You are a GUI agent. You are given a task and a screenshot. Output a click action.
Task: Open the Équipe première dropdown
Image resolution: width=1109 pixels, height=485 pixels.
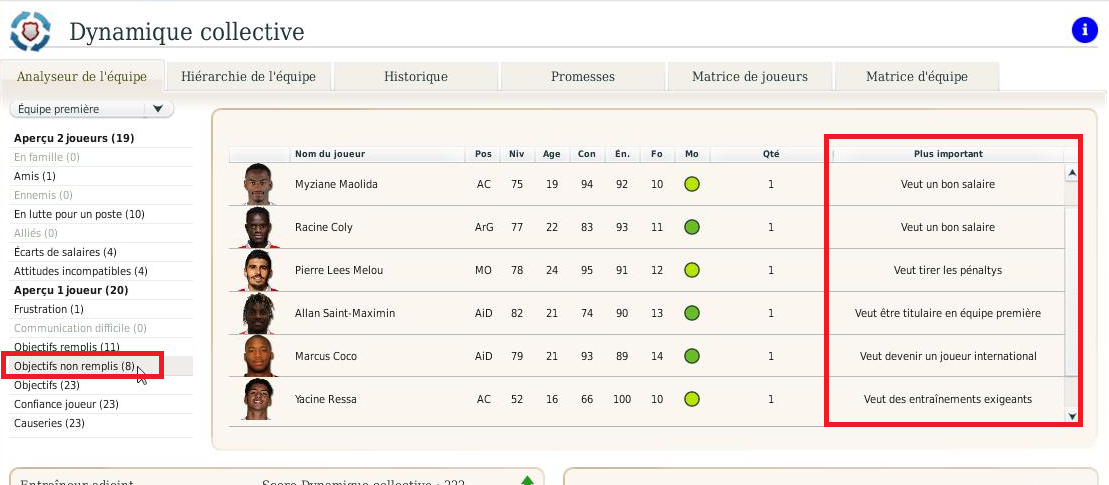coord(92,110)
